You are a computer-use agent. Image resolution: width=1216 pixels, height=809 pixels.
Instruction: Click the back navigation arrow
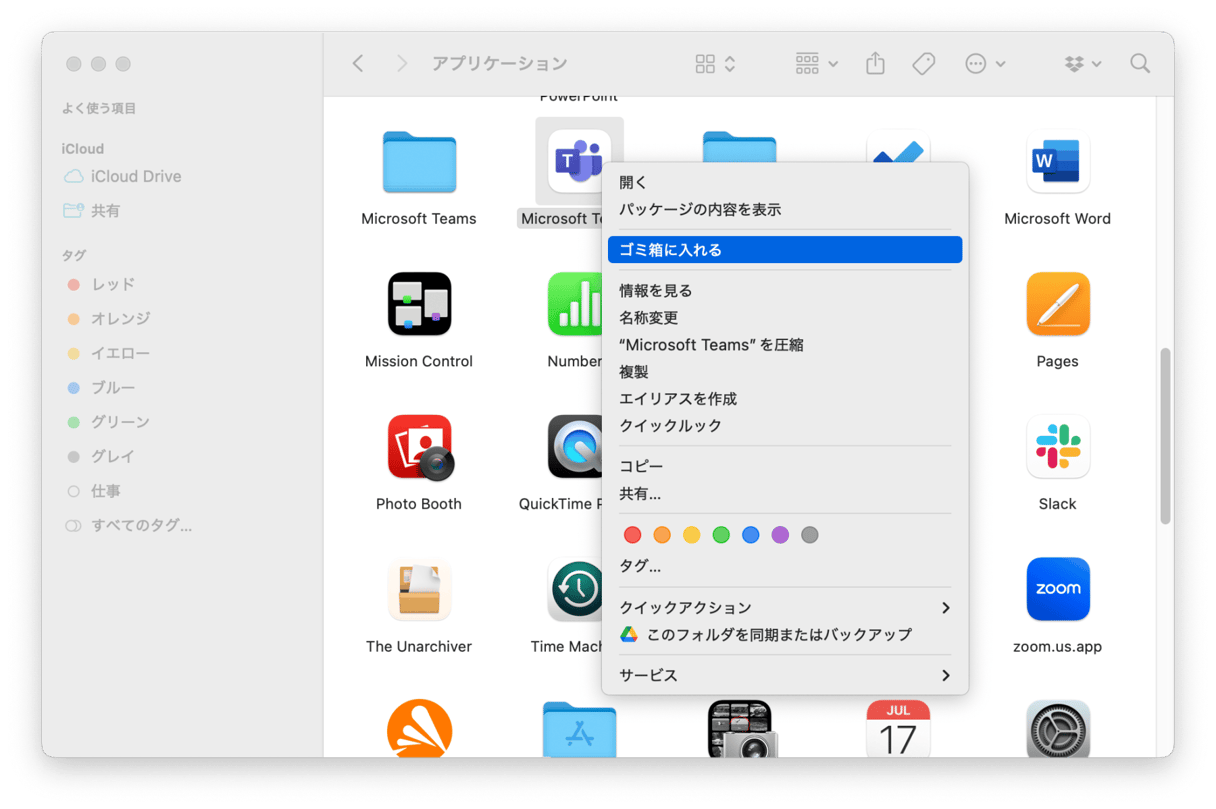[x=358, y=63]
